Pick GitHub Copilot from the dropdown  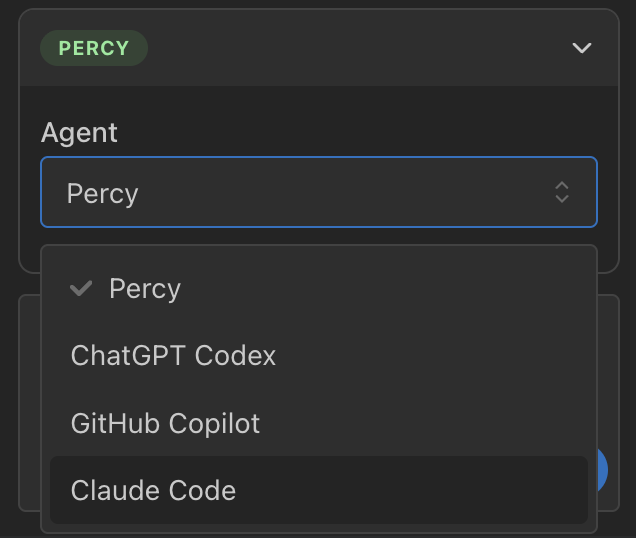point(165,423)
